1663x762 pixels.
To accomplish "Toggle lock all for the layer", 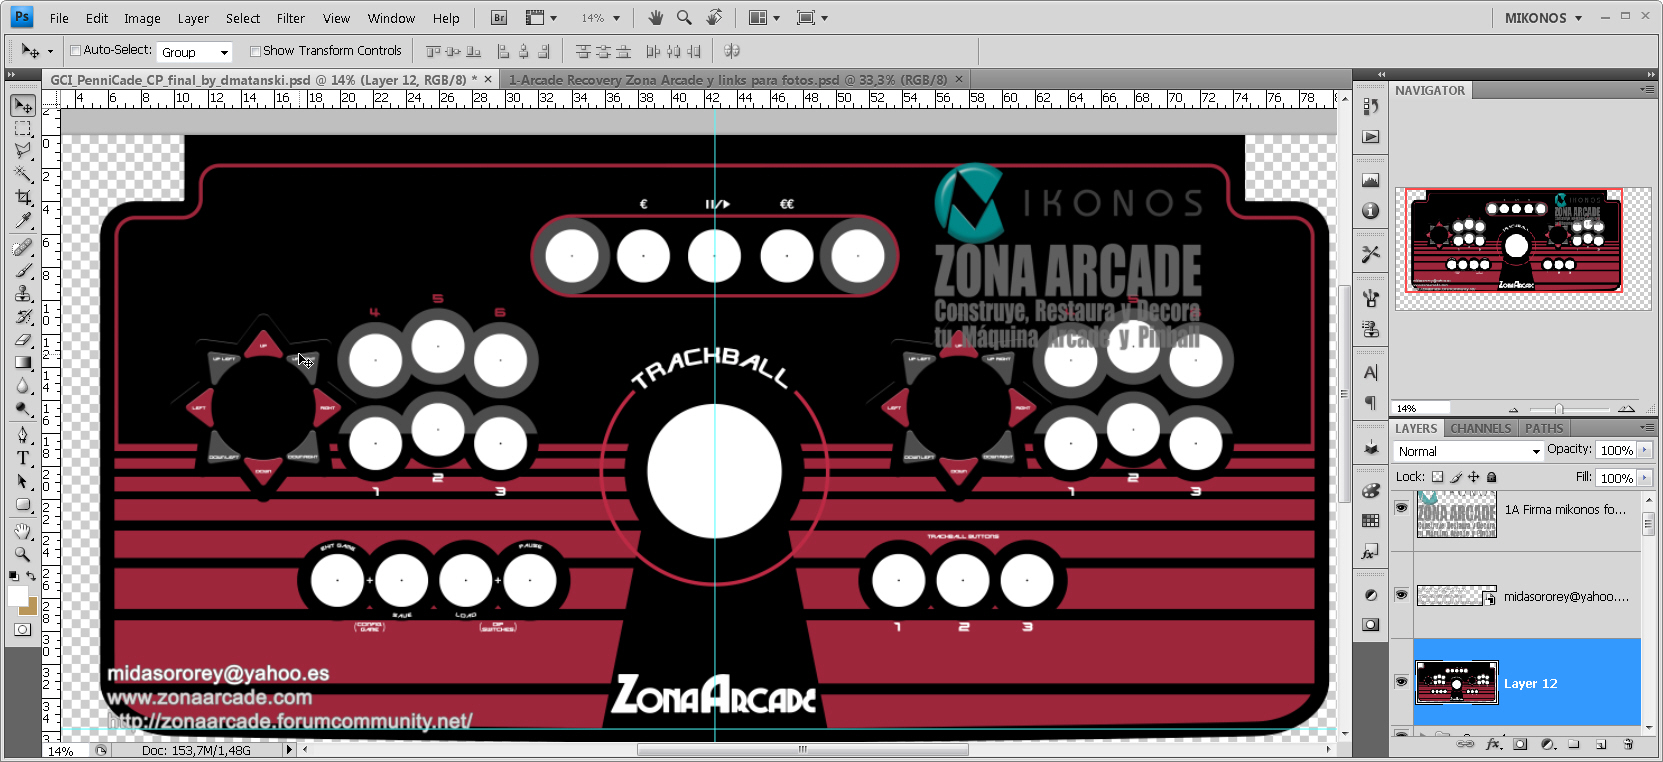I will pyautogui.click(x=1491, y=477).
